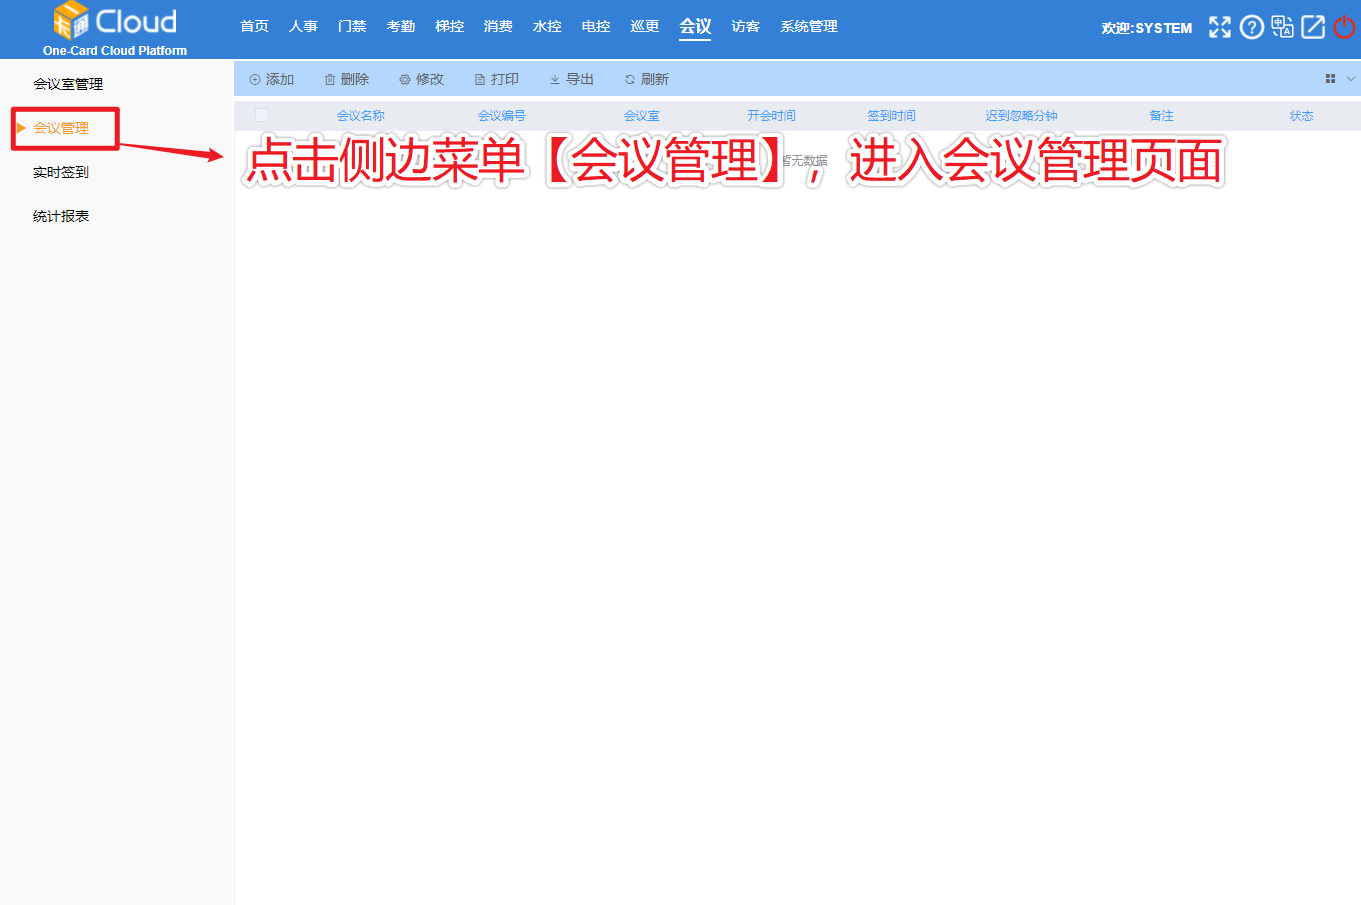
Task: Open the 系统管理 top menu
Action: click(x=809, y=26)
